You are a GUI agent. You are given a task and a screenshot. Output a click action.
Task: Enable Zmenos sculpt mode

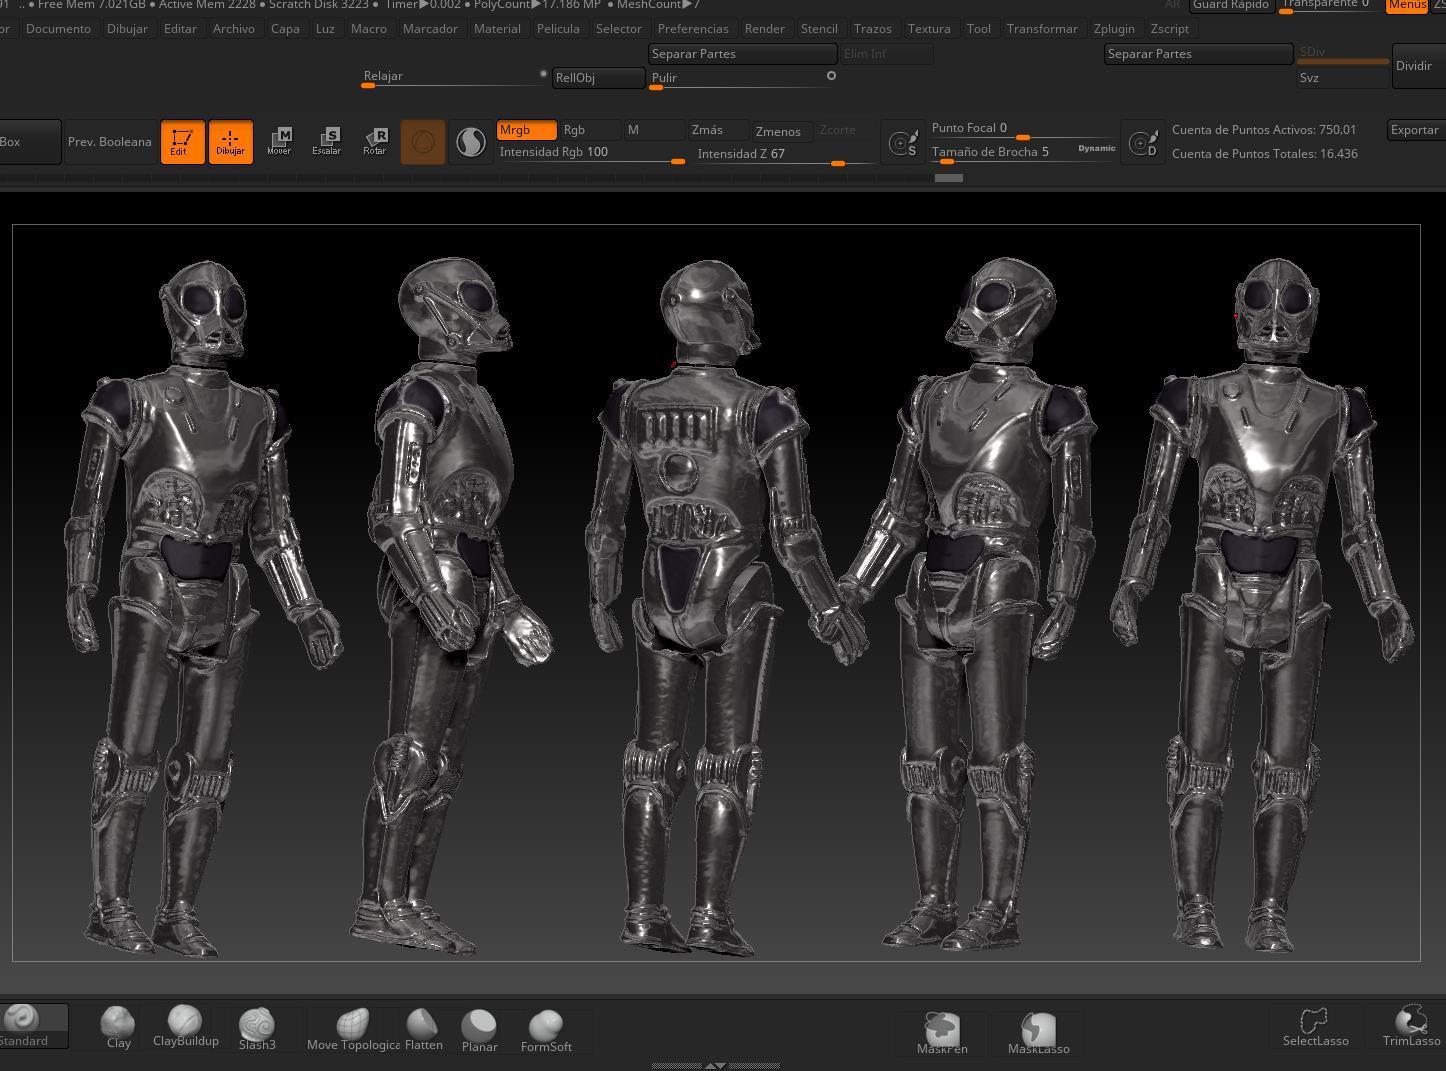pos(778,131)
